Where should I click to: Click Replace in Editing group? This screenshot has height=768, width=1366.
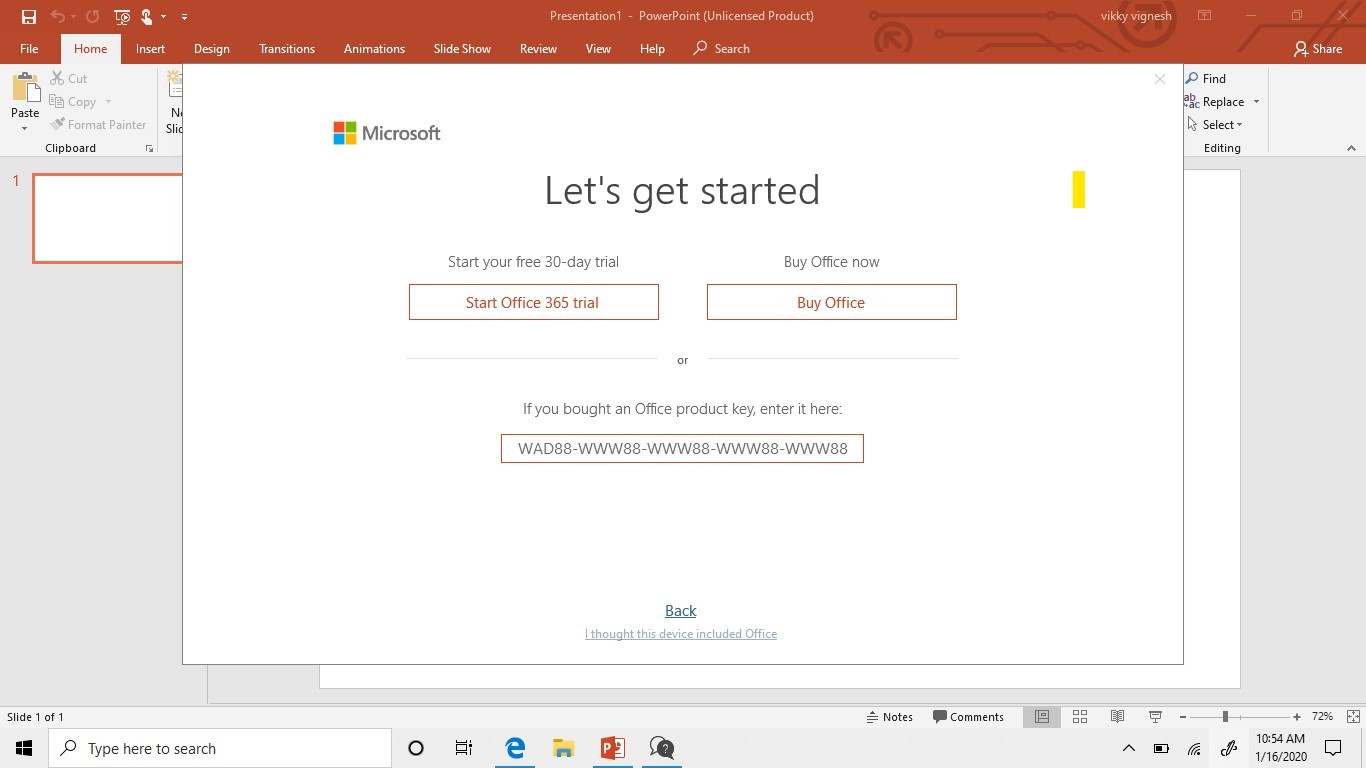click(1223, 101)
